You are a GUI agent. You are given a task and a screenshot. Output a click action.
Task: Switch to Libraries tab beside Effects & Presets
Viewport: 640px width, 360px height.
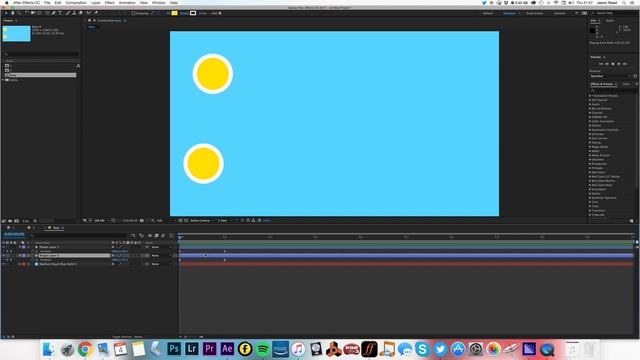coord(626,84)
